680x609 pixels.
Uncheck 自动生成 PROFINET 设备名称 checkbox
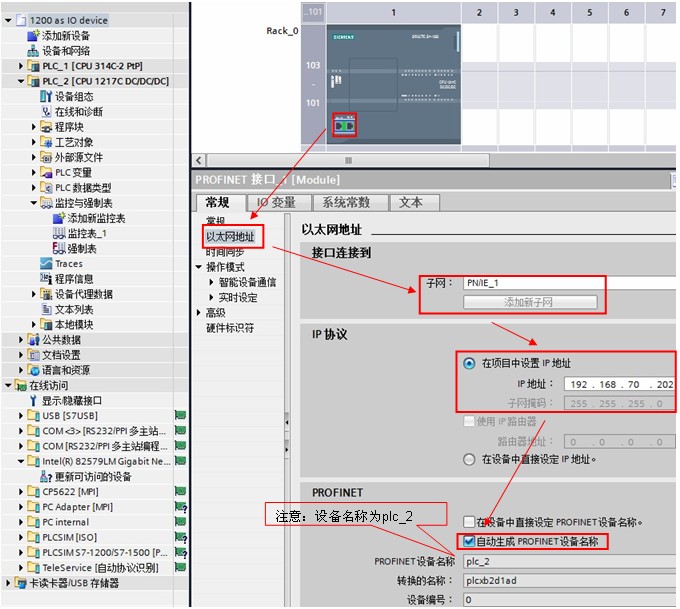pos(469,541)
